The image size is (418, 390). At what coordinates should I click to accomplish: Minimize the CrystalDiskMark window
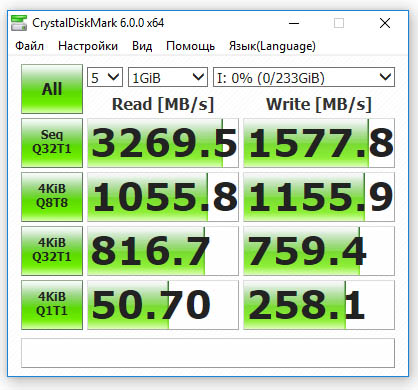point(294,23)
